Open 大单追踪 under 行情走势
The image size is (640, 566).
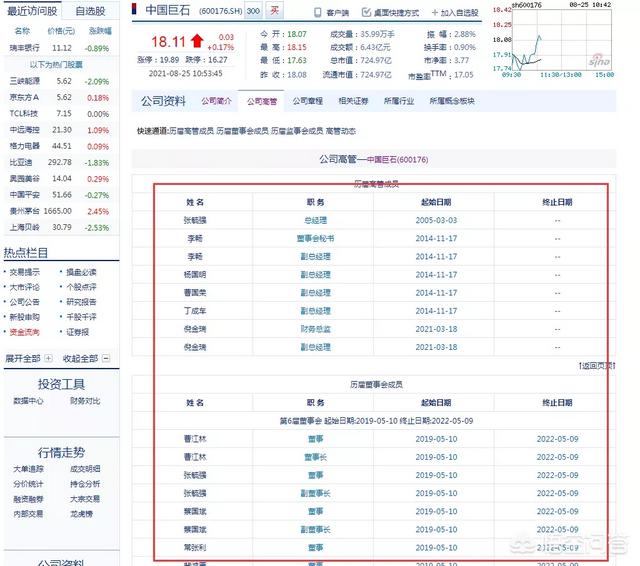click(28, 469)
